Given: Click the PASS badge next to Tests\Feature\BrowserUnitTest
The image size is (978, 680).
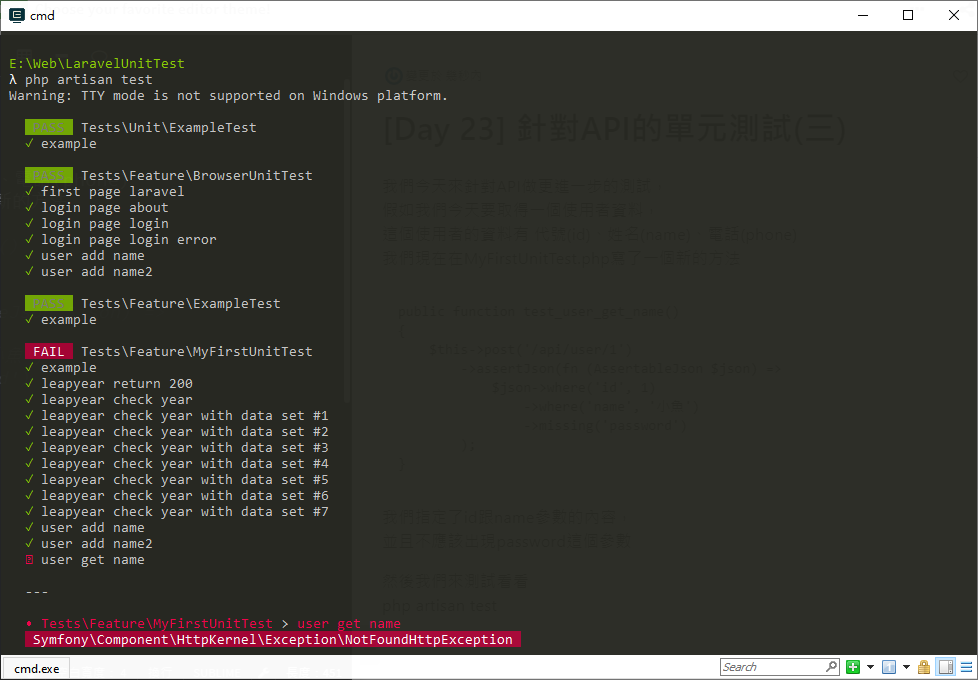Looking at the screenshot, I should pos(49,175).
